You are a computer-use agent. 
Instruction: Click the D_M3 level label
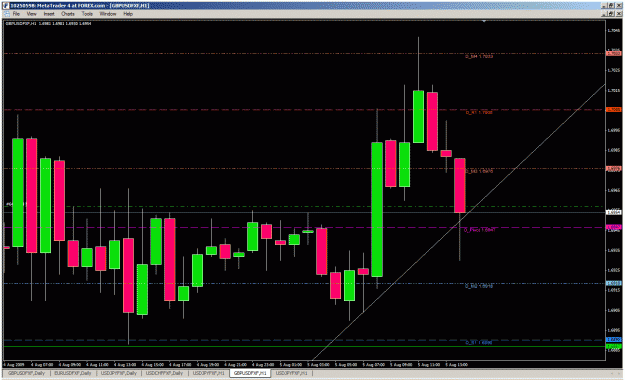479,171
